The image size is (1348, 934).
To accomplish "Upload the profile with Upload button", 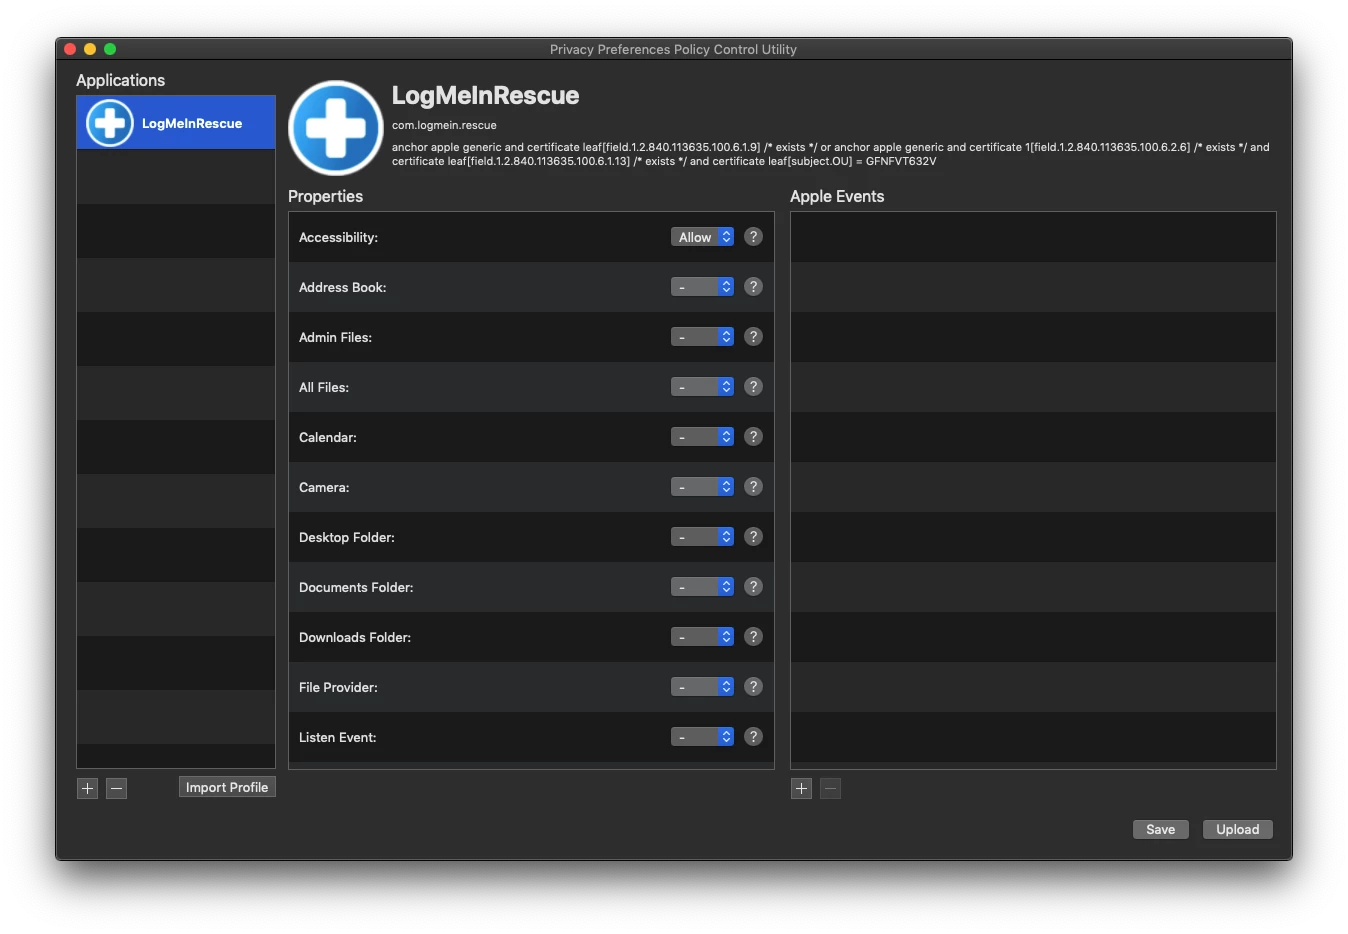I will (1237, 829).
